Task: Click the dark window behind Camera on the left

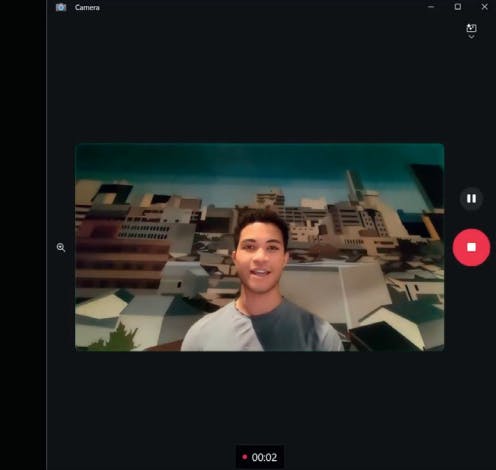Action: [x=23, y=235]
